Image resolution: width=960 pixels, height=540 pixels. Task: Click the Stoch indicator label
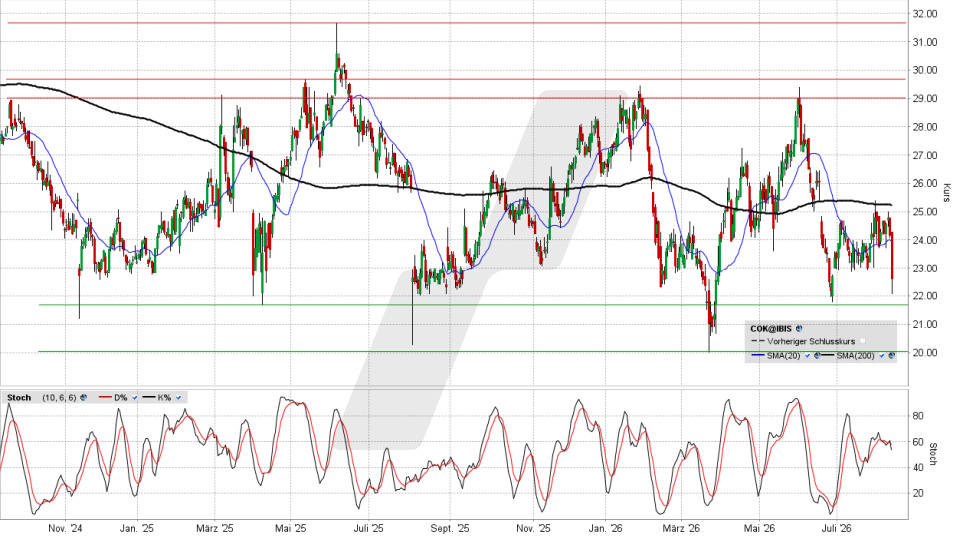coord(19,397)
